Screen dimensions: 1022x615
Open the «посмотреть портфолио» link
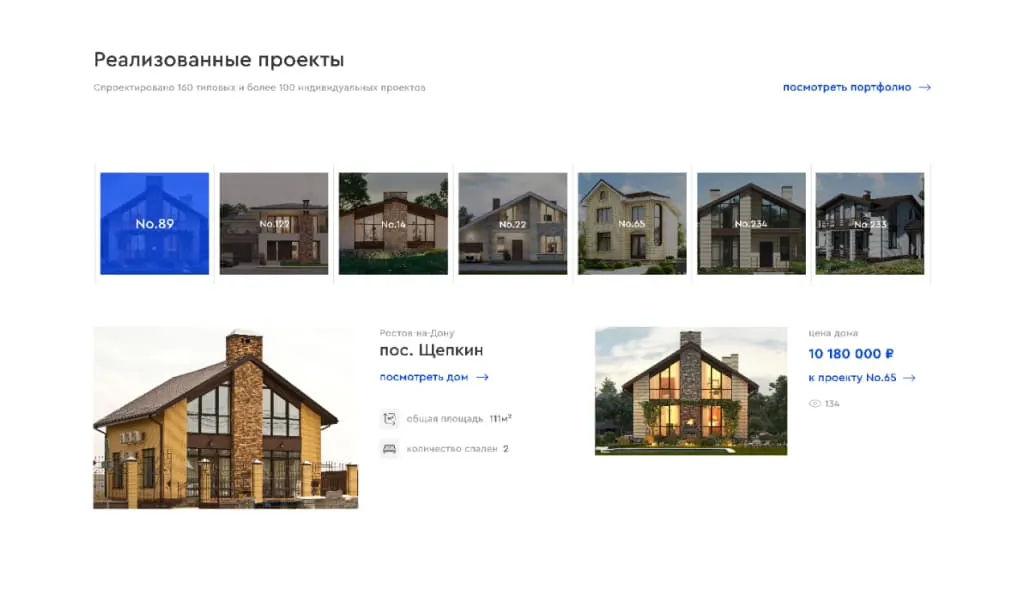pos(847,88)
